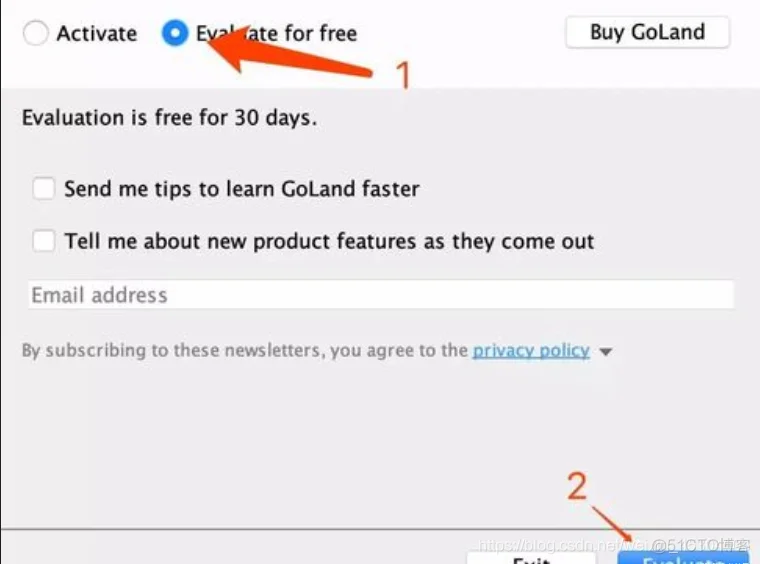Viewport: 760px width, 564px height.
Task: Click the Exit button
Action: click(x=531, y=558)
